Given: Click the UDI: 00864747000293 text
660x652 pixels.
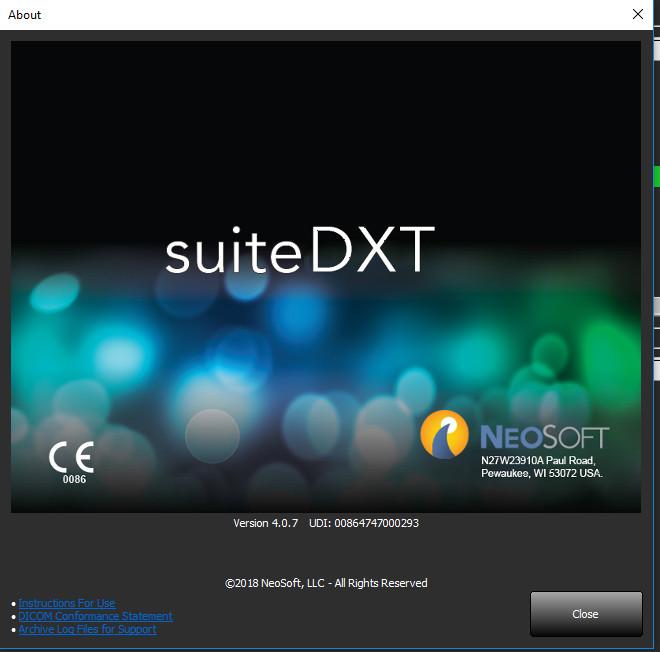Looking at the screenshot, I should pos(364,523).
